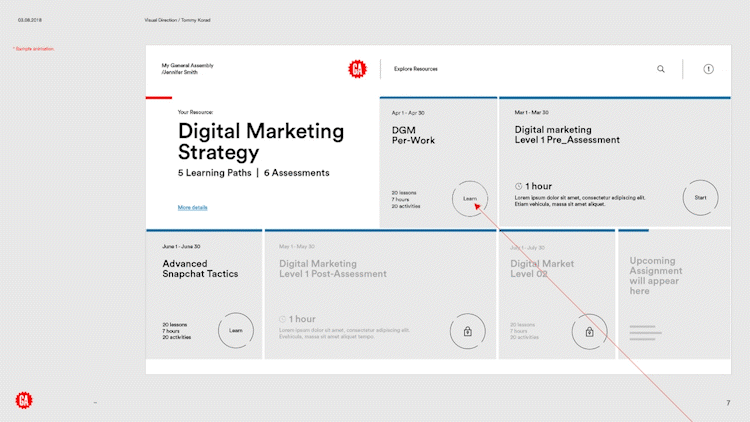Click the Your Resource label
Screen dimensions: 750x422
(x=195, y=112)
